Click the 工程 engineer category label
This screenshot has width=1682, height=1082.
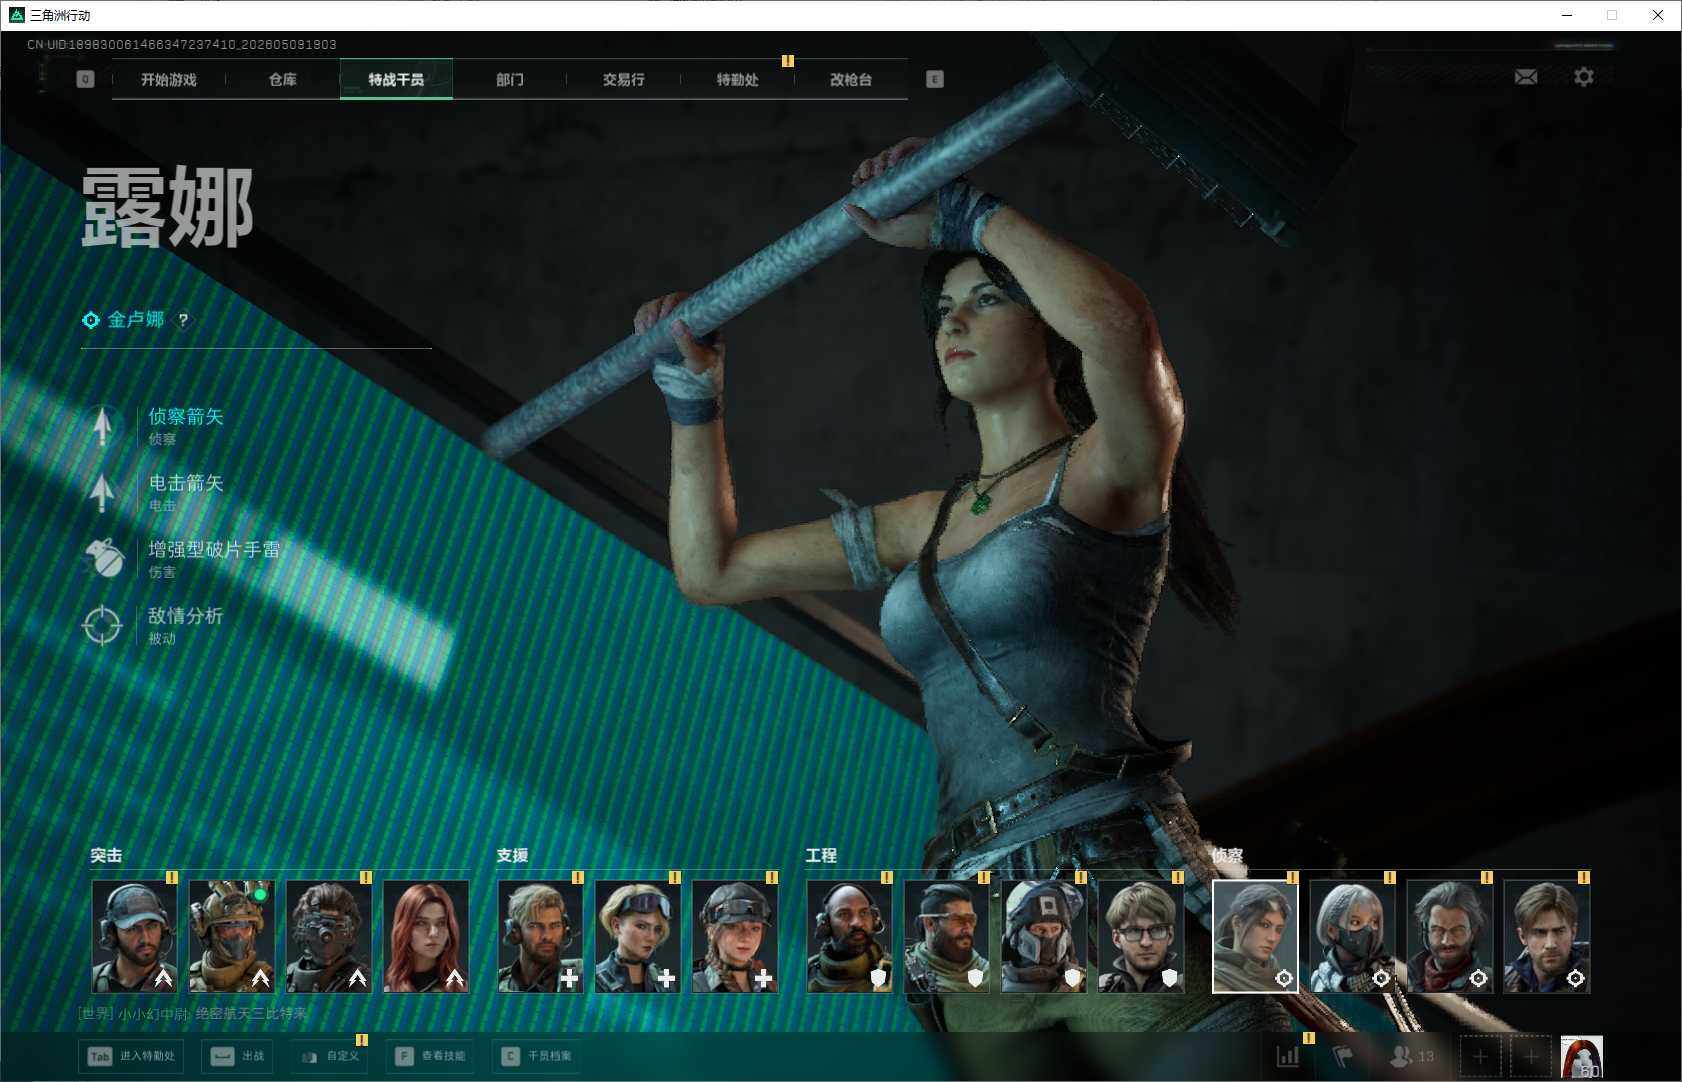coord(821,856)
